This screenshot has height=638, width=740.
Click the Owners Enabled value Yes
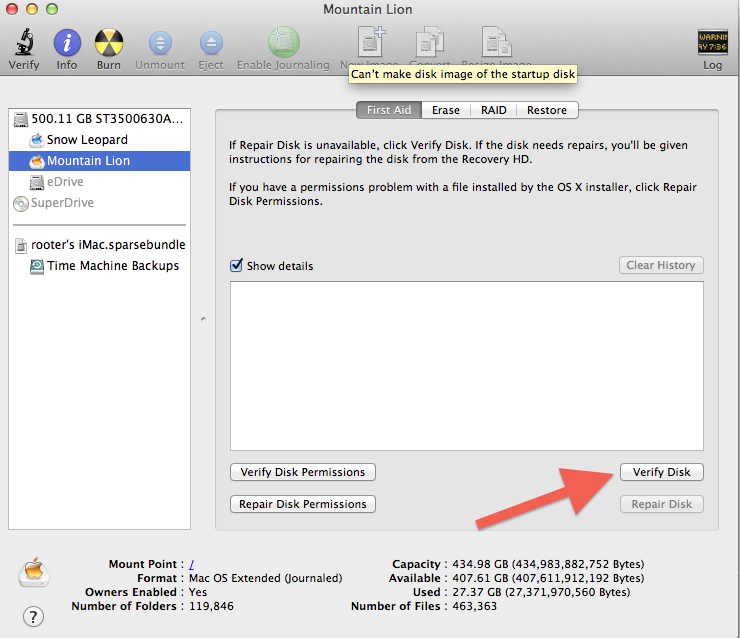[x=198, y=592]
